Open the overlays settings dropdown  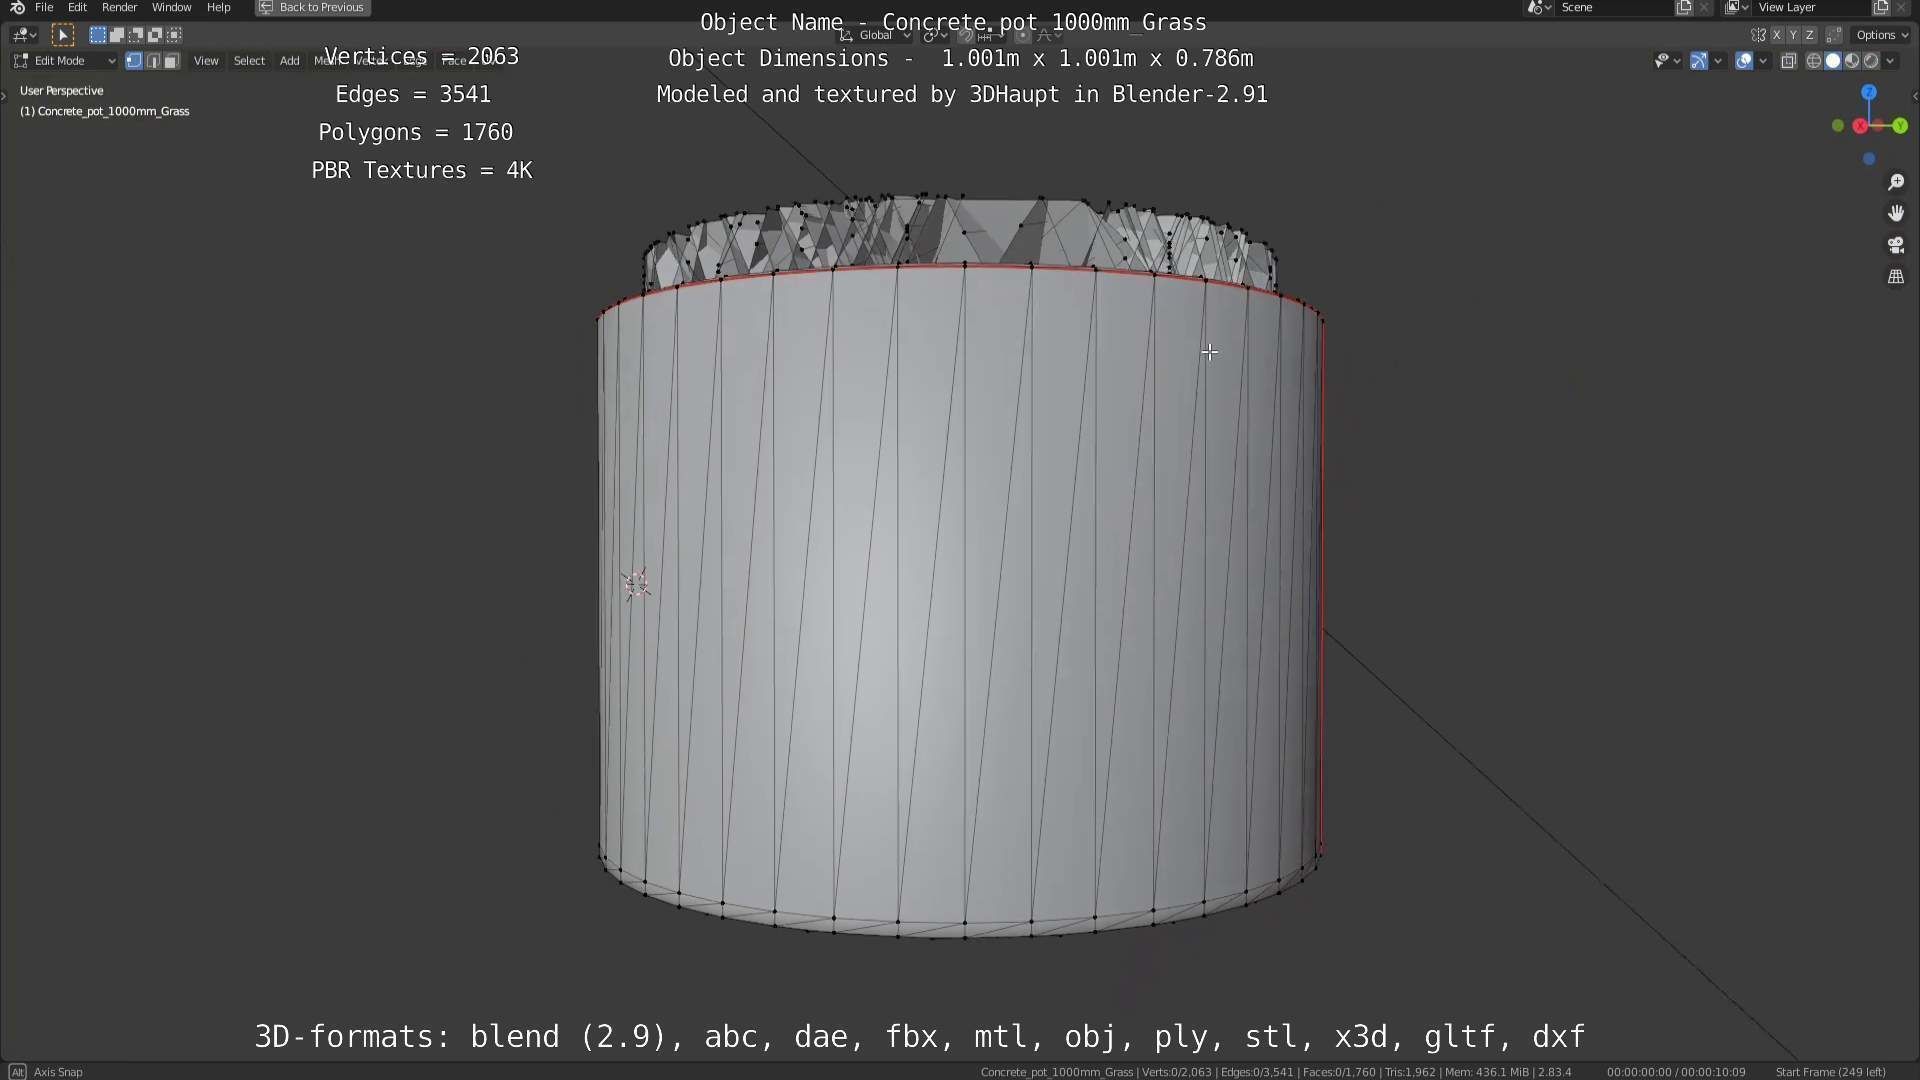[x=1763, y=61]
